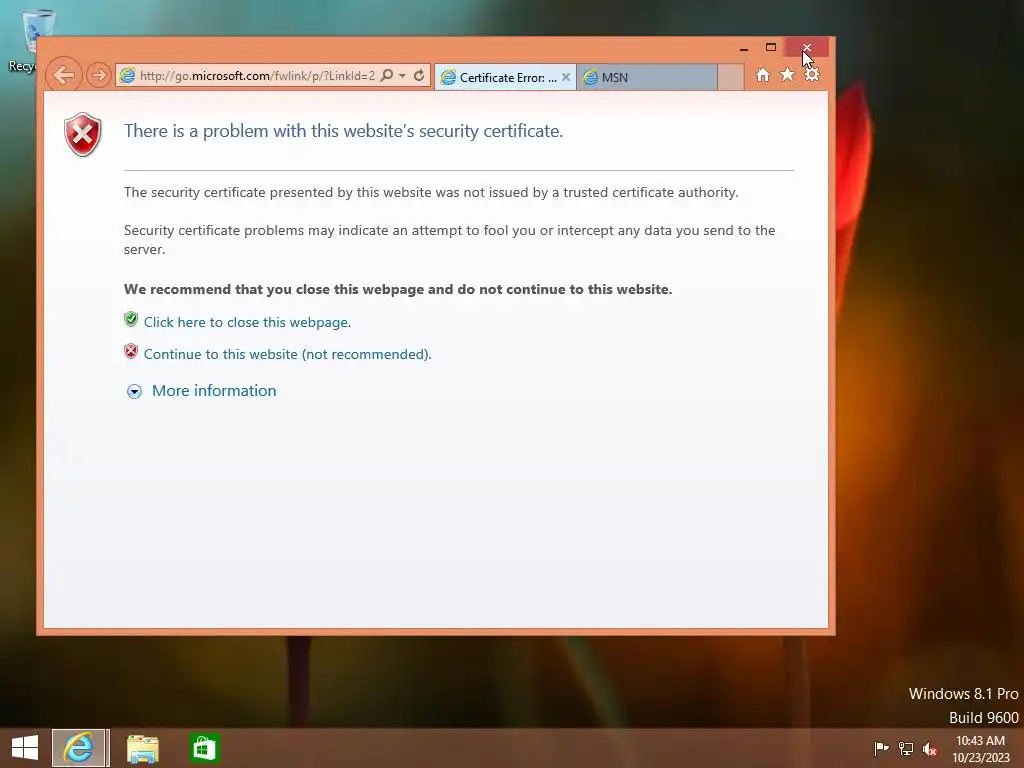Click heading 'There is a problem with this website's security certificate'

pos(344,131)
